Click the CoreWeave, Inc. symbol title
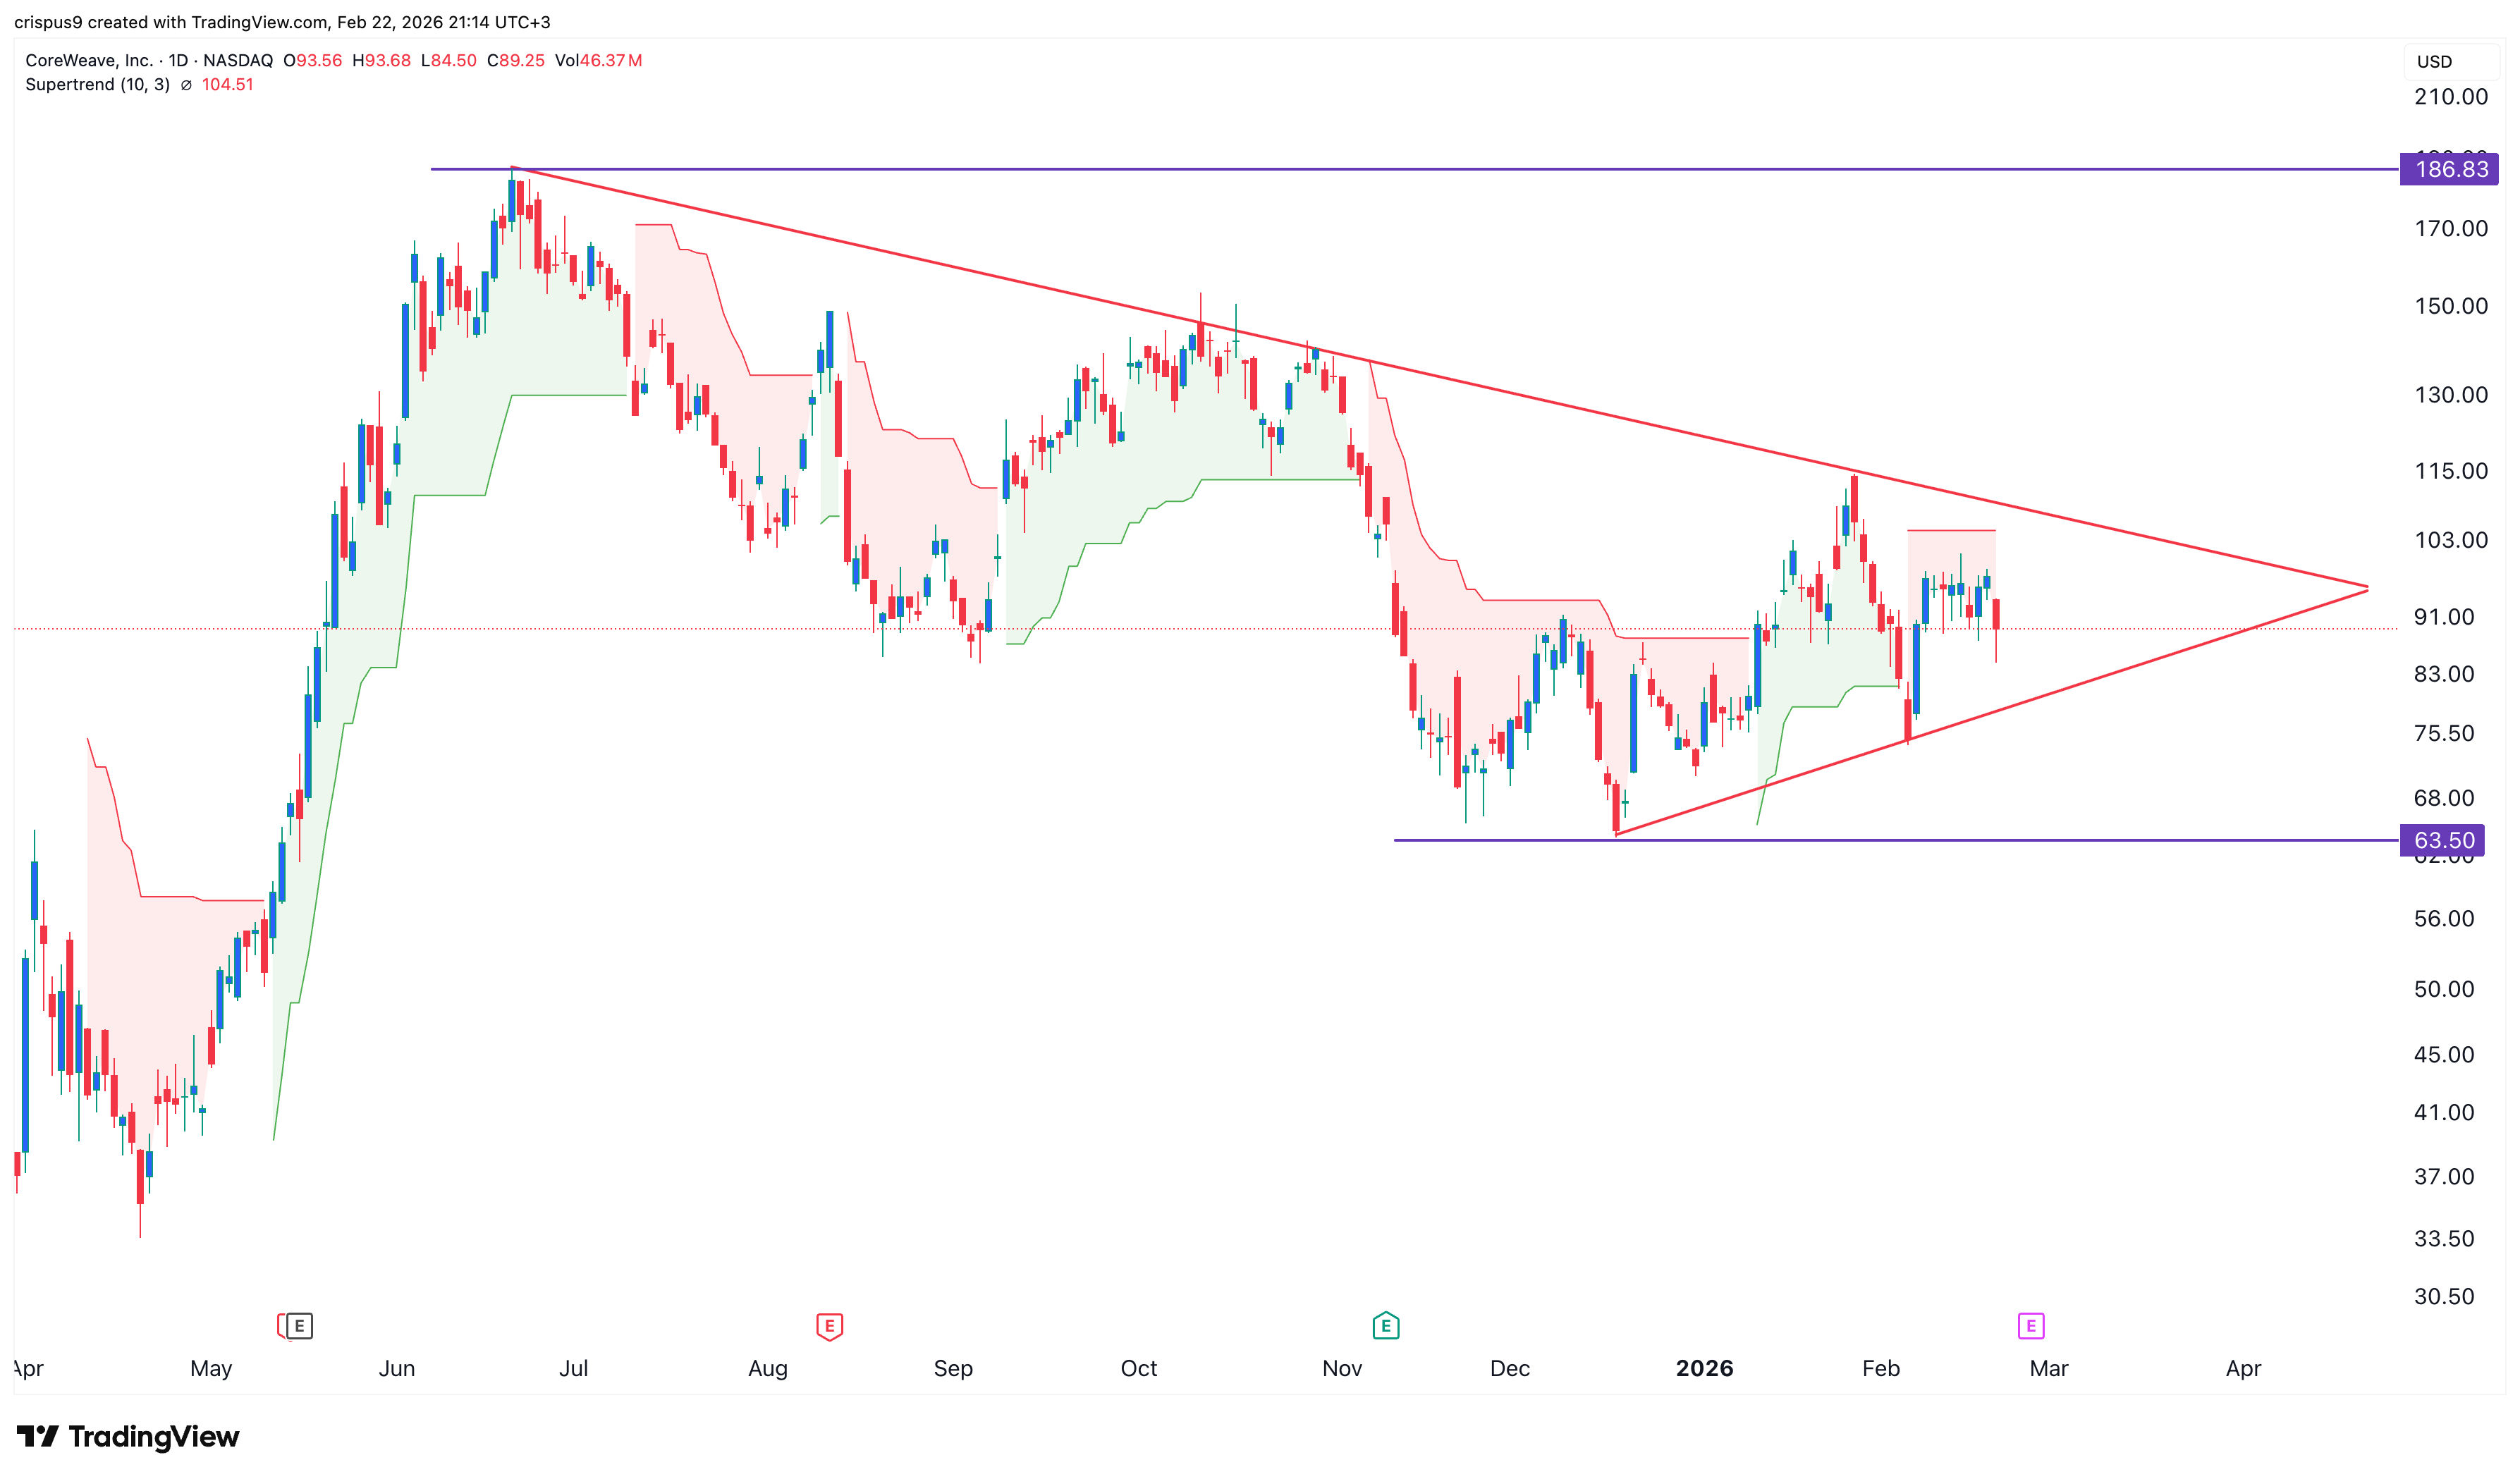The height and width of the screenshot is (1479, 2520). pos(88,60)
